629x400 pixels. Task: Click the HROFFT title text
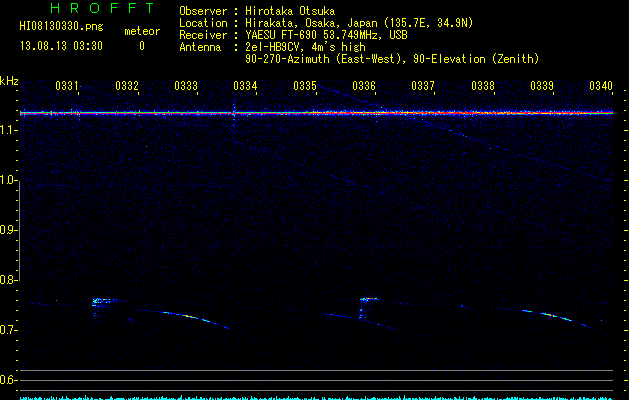pos(103,8)
